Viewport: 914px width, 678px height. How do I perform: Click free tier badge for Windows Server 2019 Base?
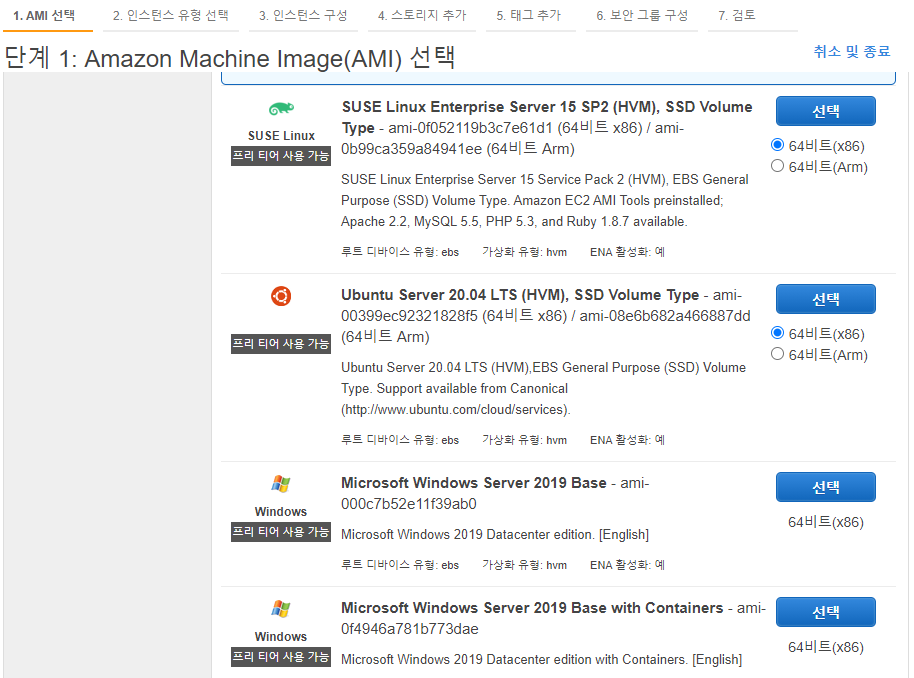(281, 532)
